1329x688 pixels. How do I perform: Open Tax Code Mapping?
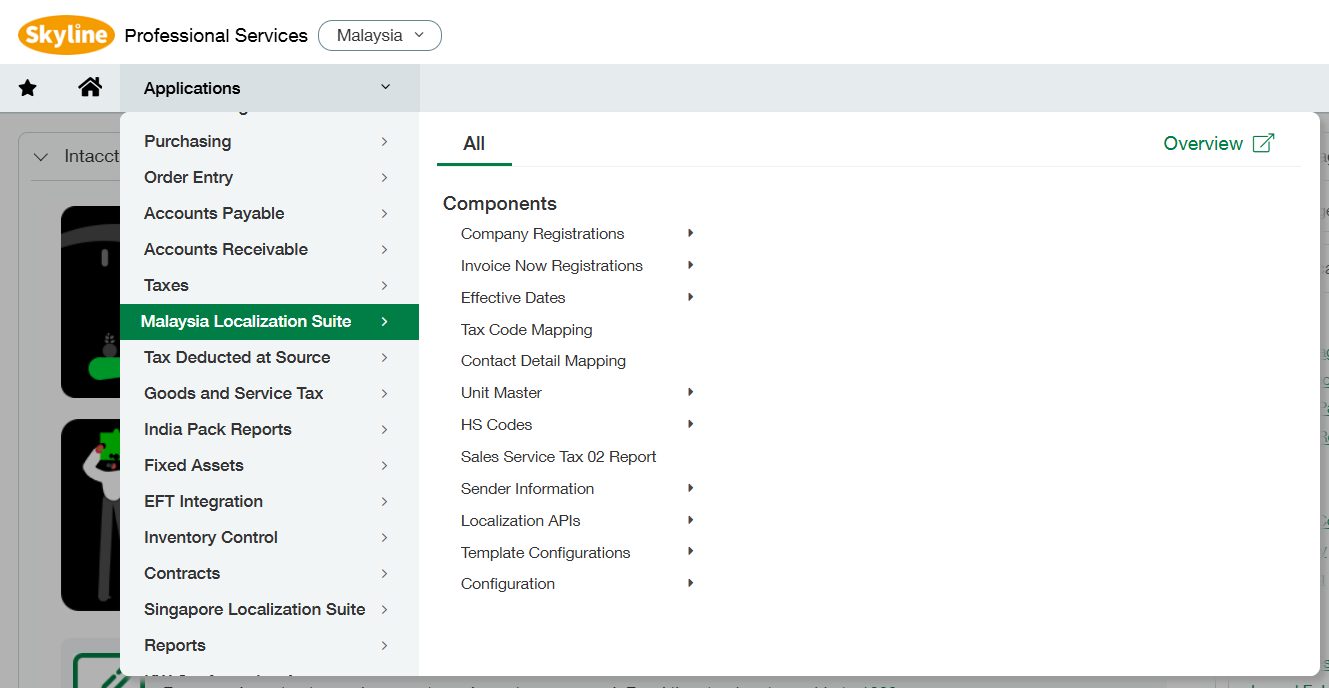point(526,329)
